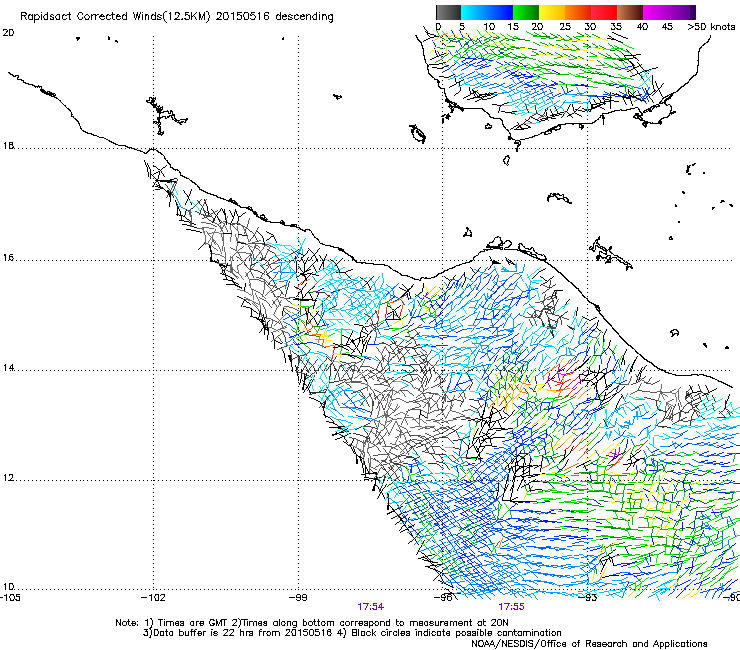
Task: Click the '16' latitude axis label
Action: tap(8, 258)
